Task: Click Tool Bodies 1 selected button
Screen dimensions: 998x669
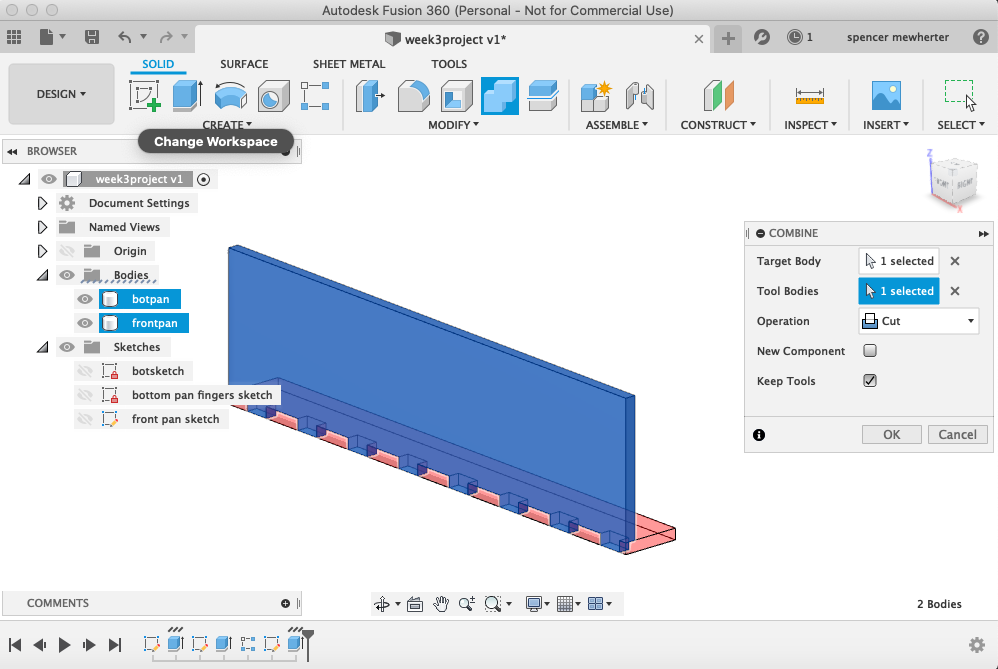Action: click(x=899, y=291)
